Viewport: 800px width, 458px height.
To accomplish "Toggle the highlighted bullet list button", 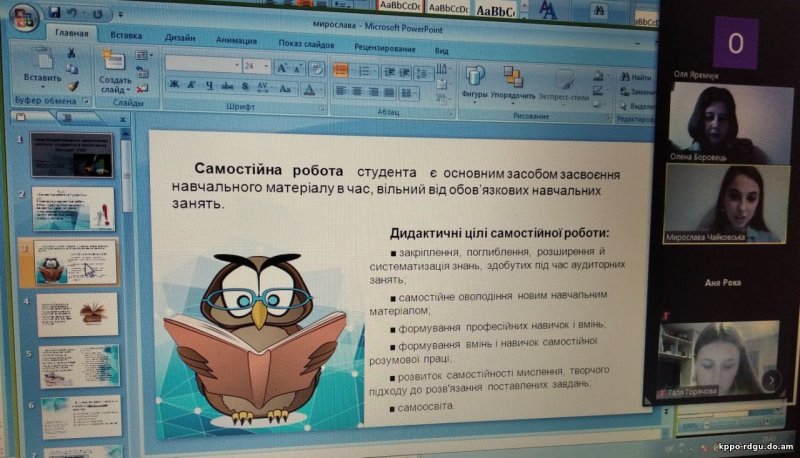I will [x=342, y=70].
